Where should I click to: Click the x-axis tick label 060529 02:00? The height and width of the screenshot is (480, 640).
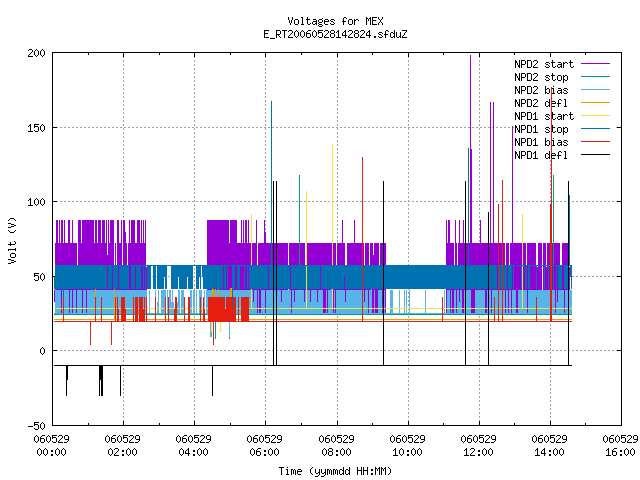pyautogui.click(x=122, y=445)
